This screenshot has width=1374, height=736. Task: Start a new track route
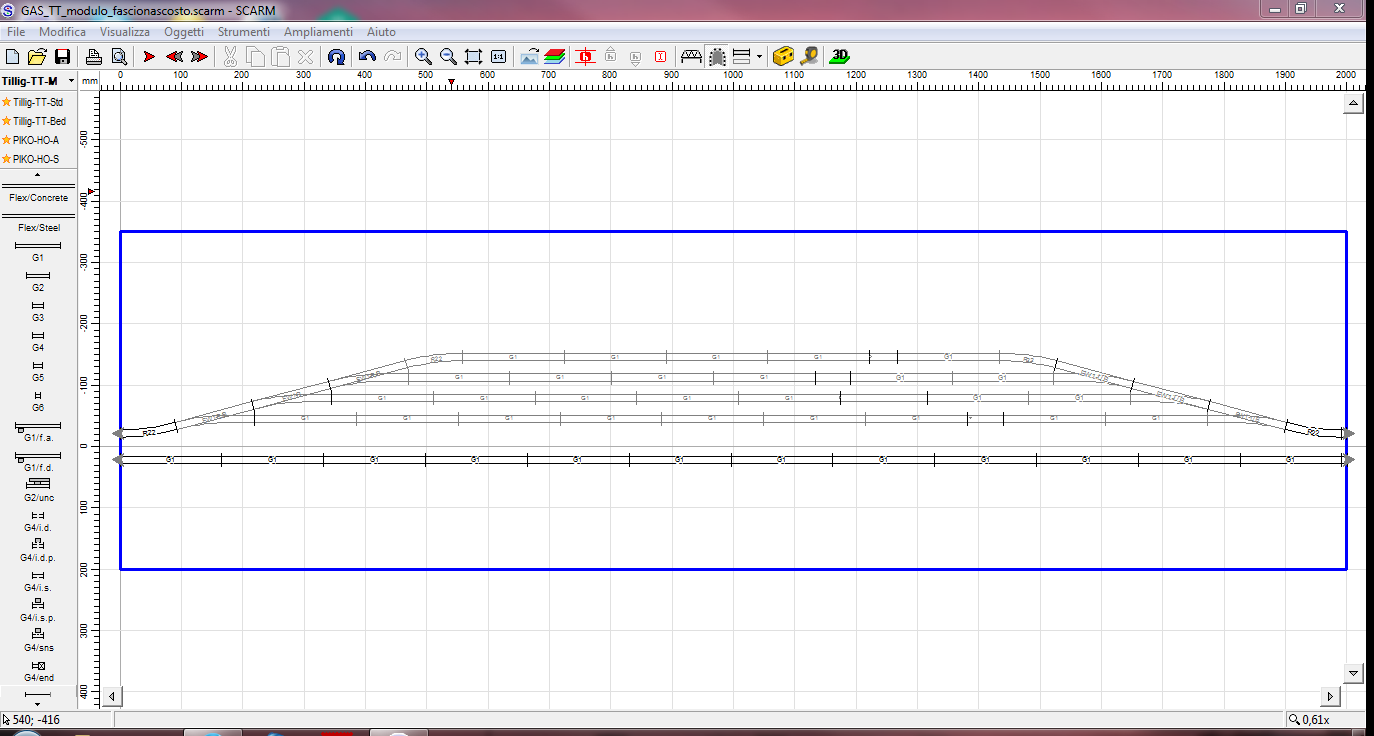coord(149,57)
